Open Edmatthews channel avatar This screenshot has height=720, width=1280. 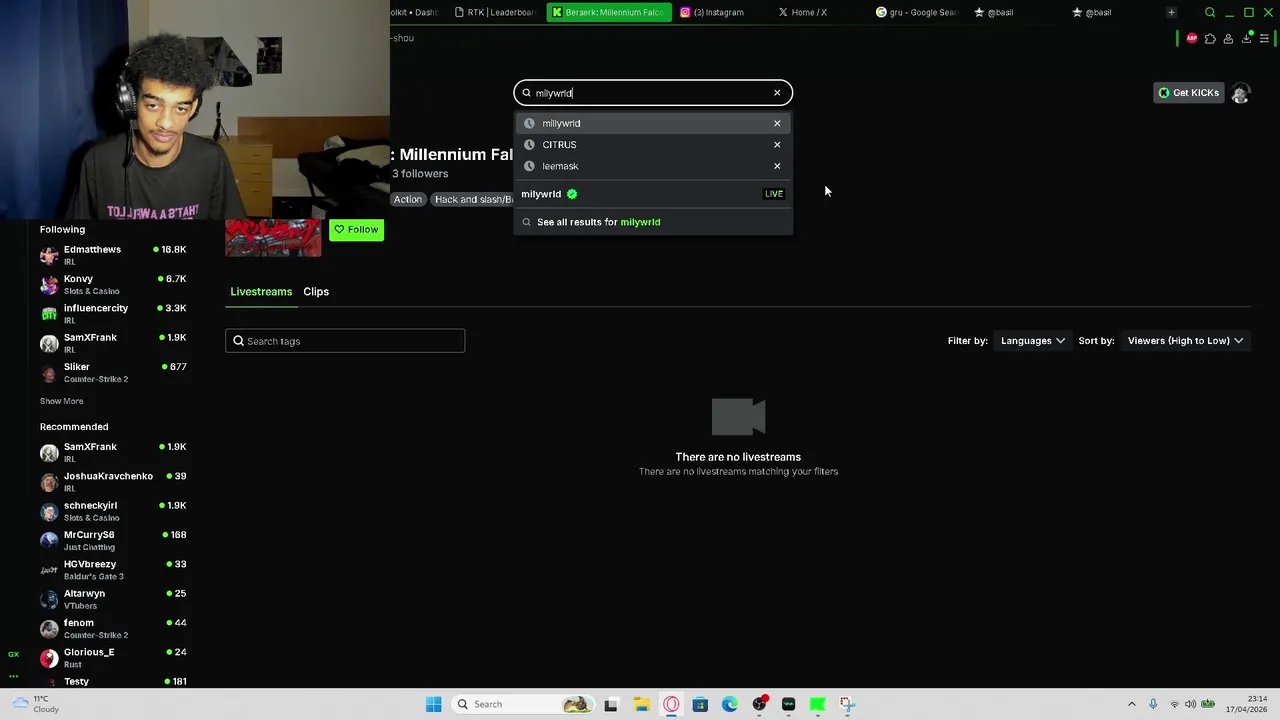click(49, 256)
